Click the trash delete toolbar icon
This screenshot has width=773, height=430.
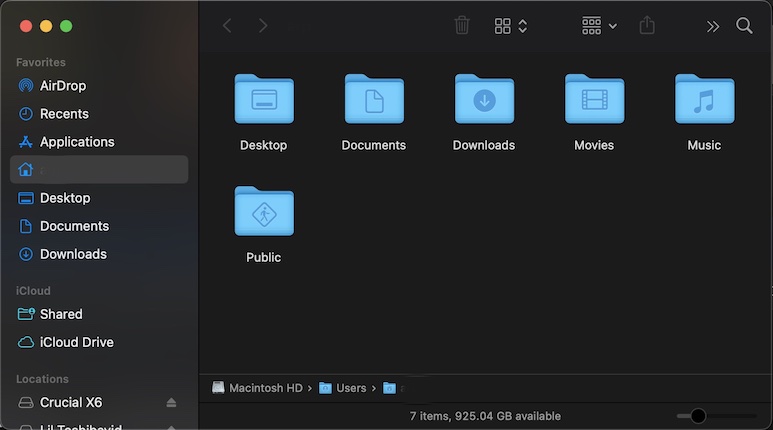[x=462, y=25]
